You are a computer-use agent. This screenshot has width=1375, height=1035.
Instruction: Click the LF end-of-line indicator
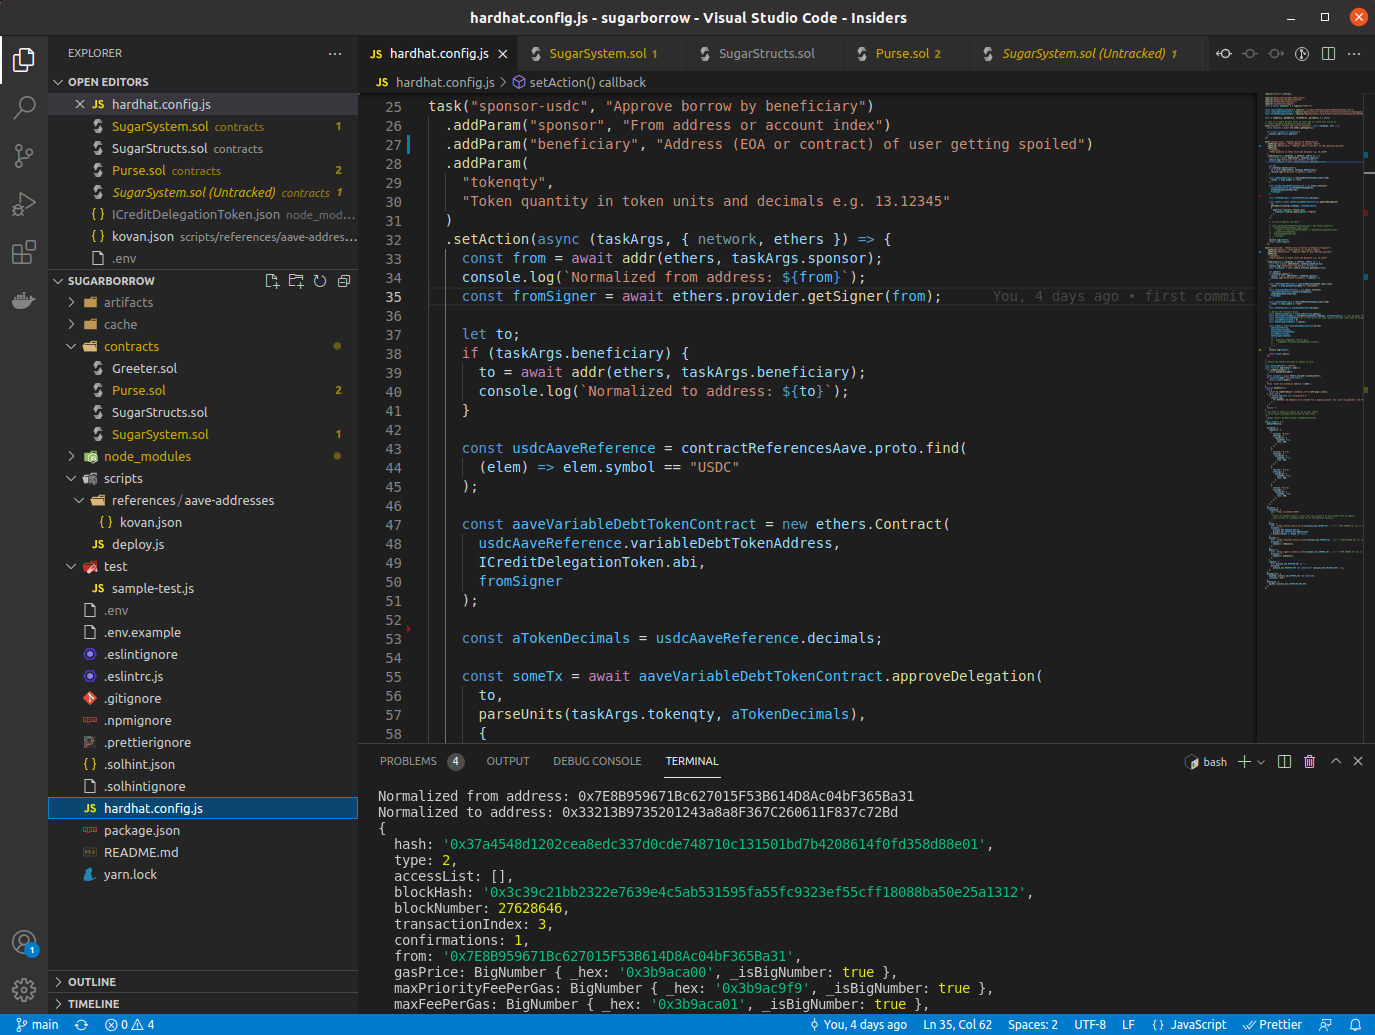[1128, 1025]
